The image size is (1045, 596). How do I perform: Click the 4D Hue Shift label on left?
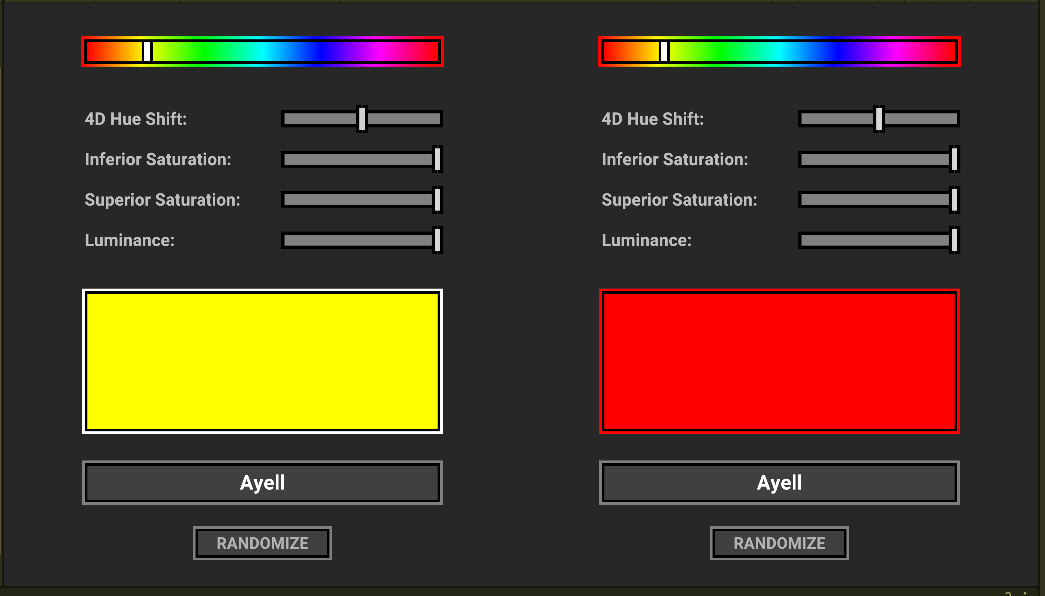click(x=136, y=118)
